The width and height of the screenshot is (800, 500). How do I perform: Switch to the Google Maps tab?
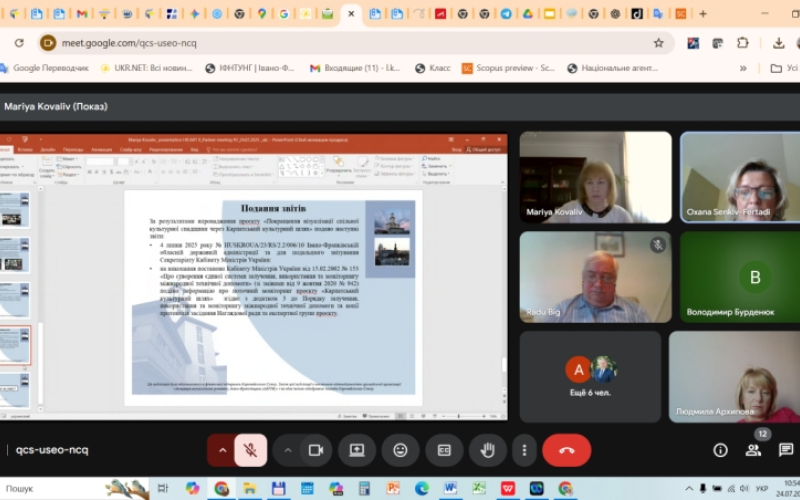[262, 14]
